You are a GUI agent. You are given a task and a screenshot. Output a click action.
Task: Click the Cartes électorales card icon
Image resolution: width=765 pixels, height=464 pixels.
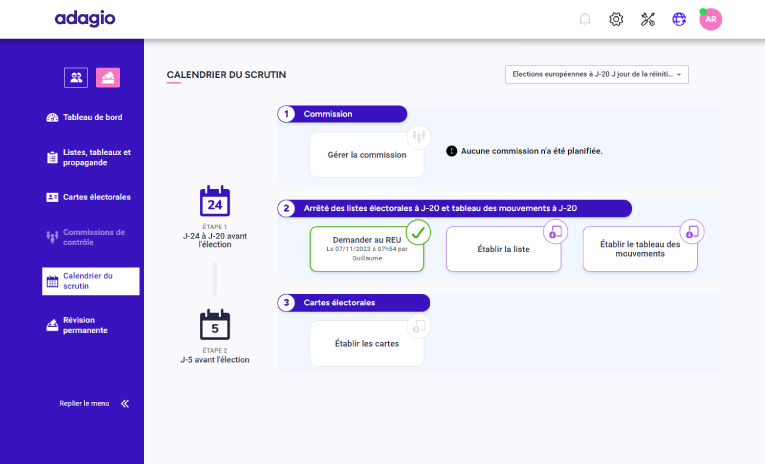point(52,197)
